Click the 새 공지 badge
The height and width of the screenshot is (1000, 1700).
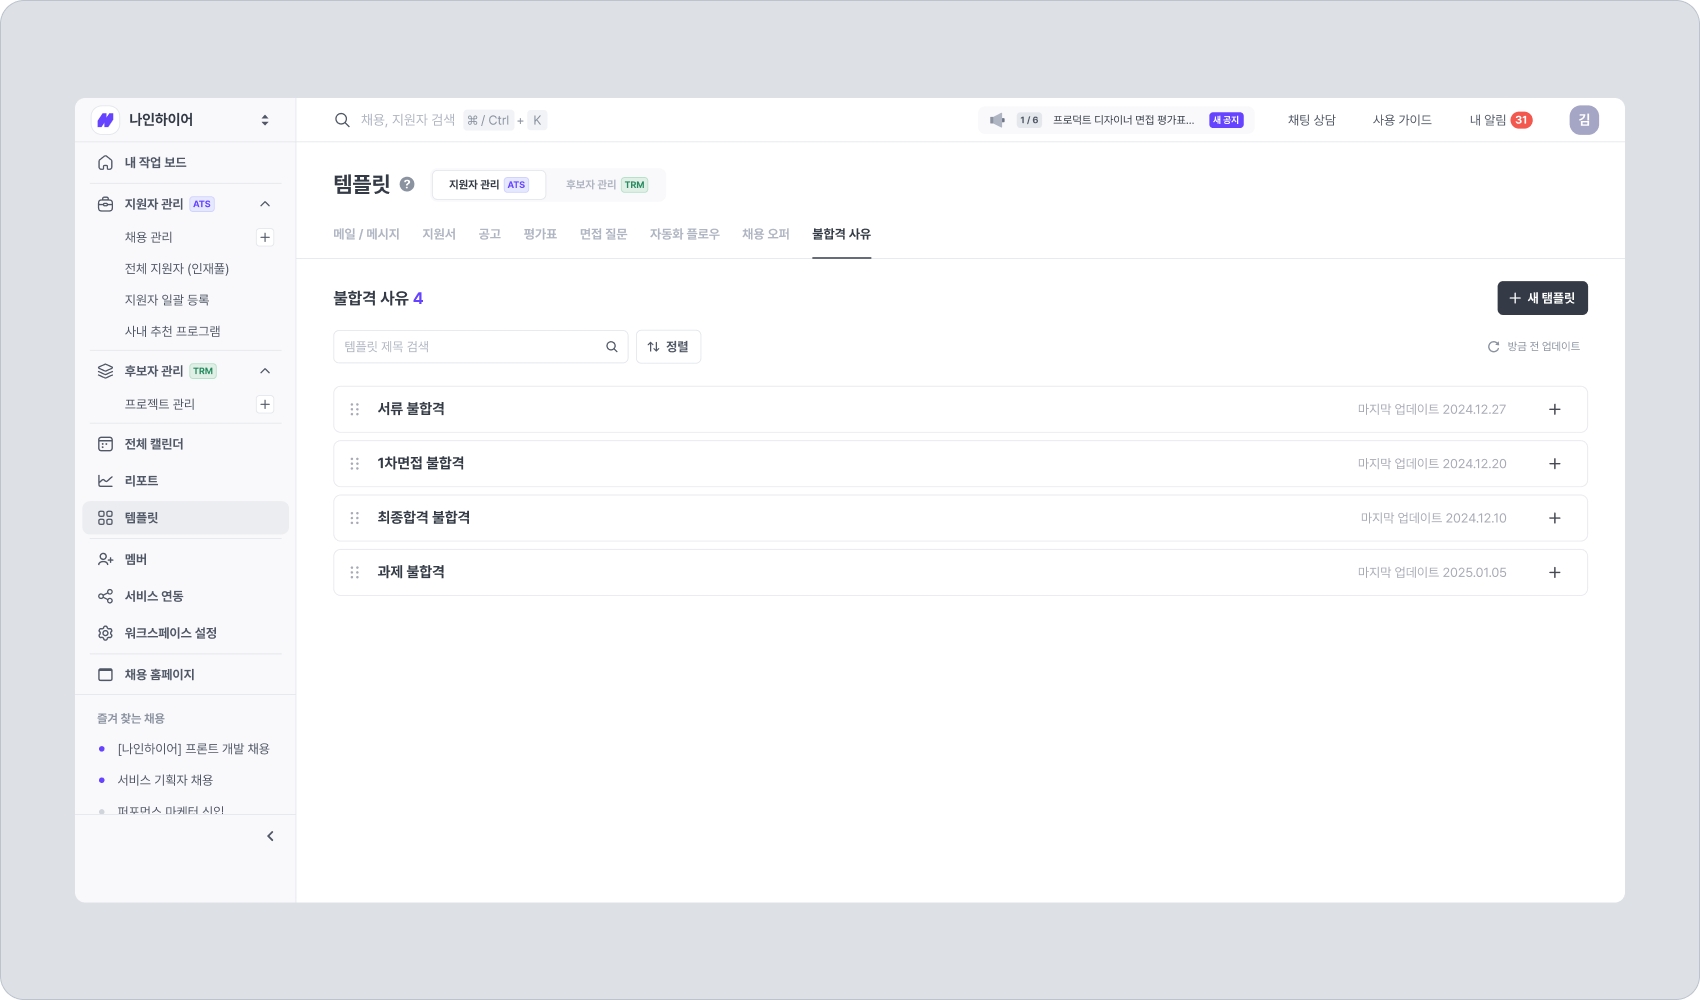click(x=1226, y=120)
